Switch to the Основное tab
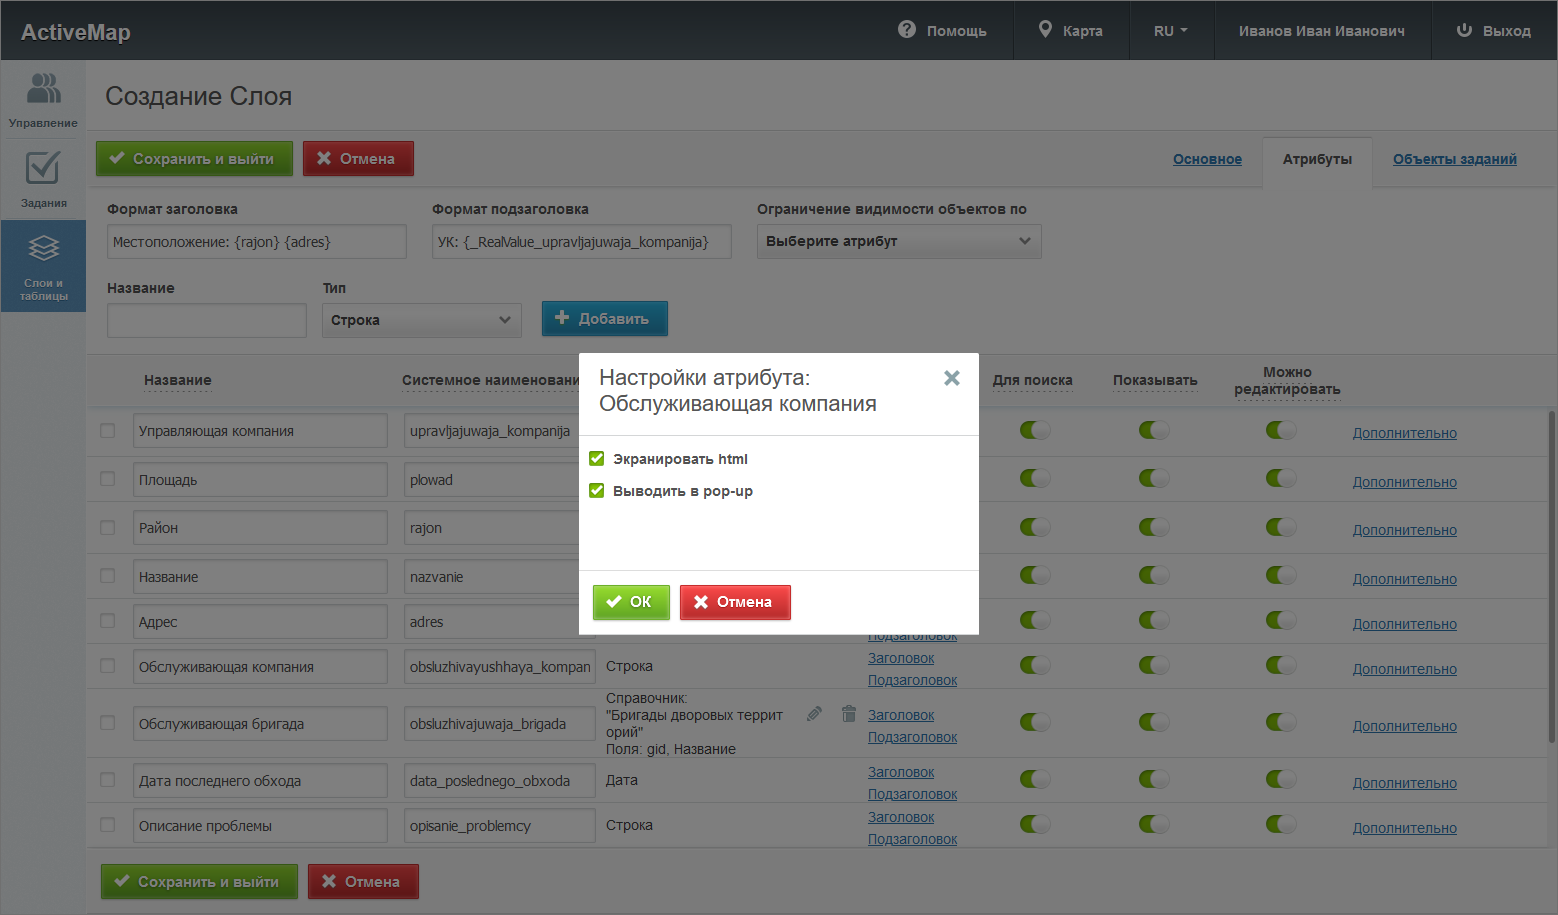Viewport: 1558px width, 915px height. 1207,159
